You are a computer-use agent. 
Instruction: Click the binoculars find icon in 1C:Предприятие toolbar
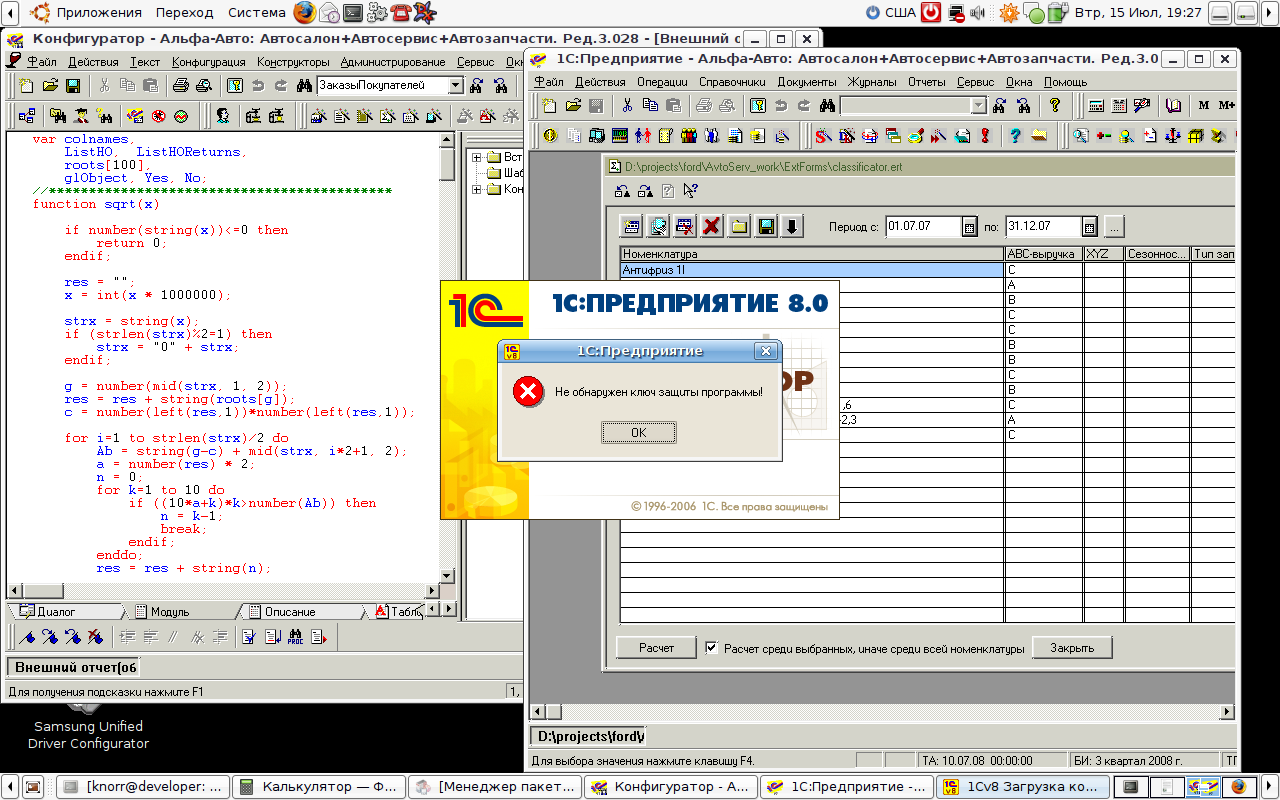[x=826, y=105]
